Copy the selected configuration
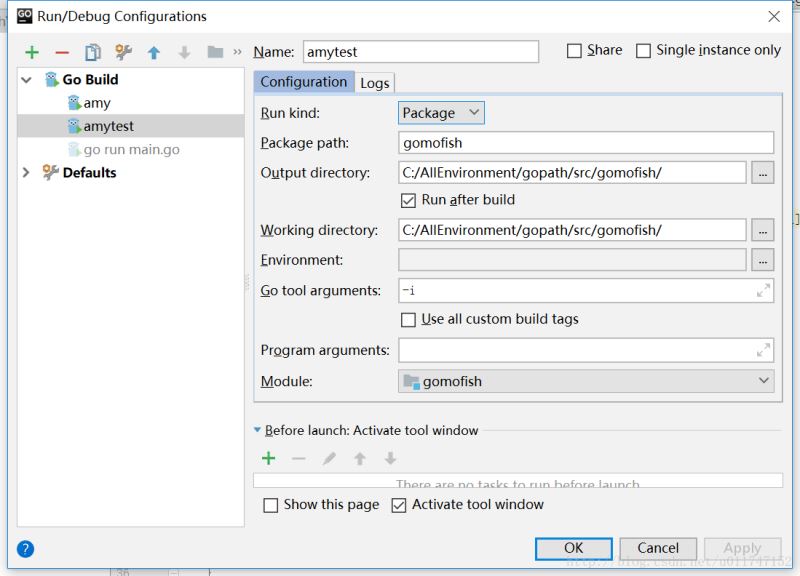 tap(93, 52)
